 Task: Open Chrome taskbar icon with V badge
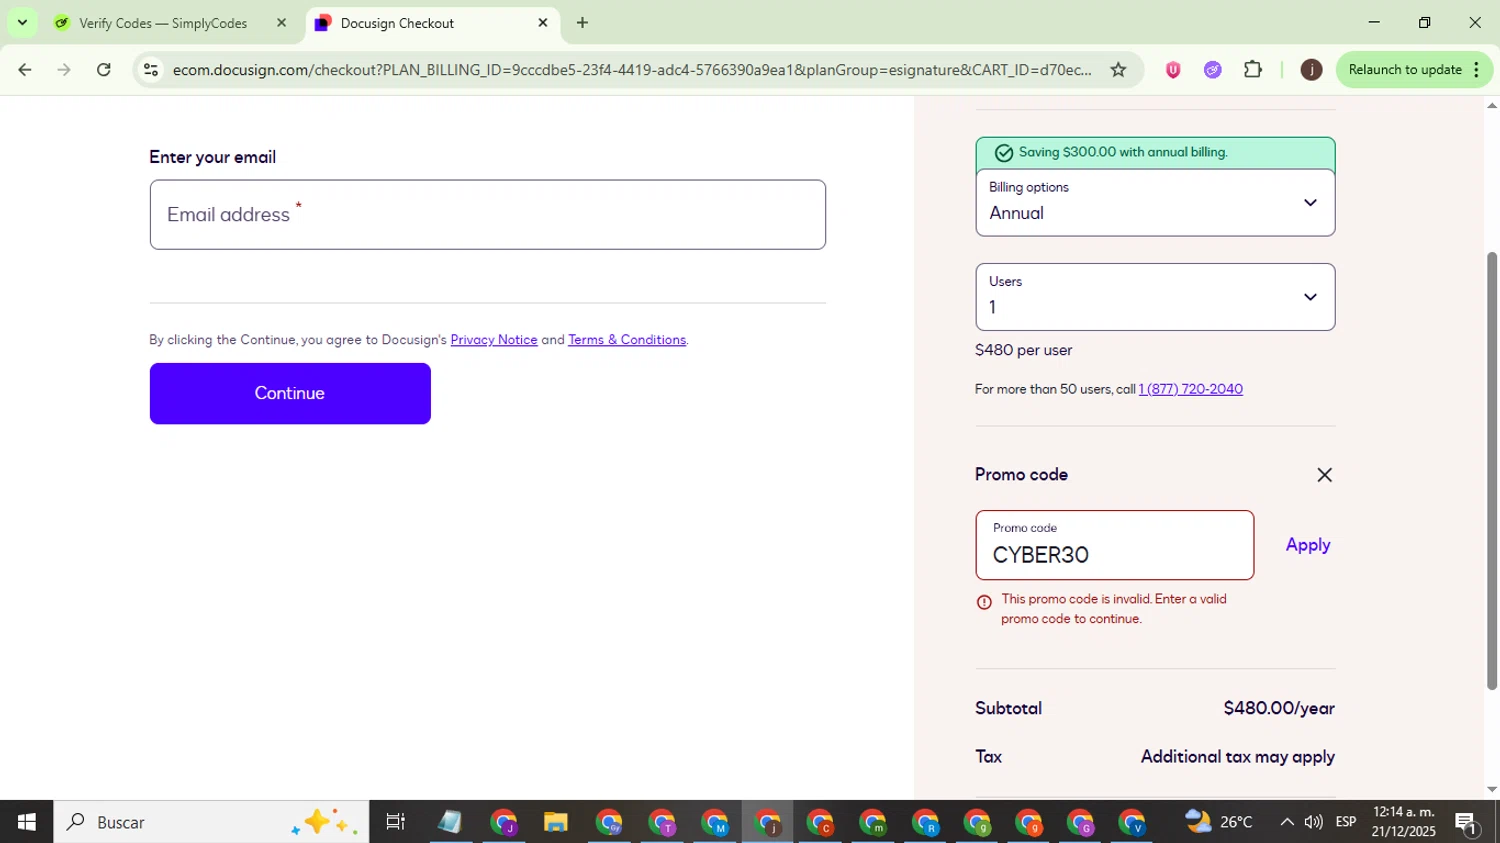tap(1133, 822)
